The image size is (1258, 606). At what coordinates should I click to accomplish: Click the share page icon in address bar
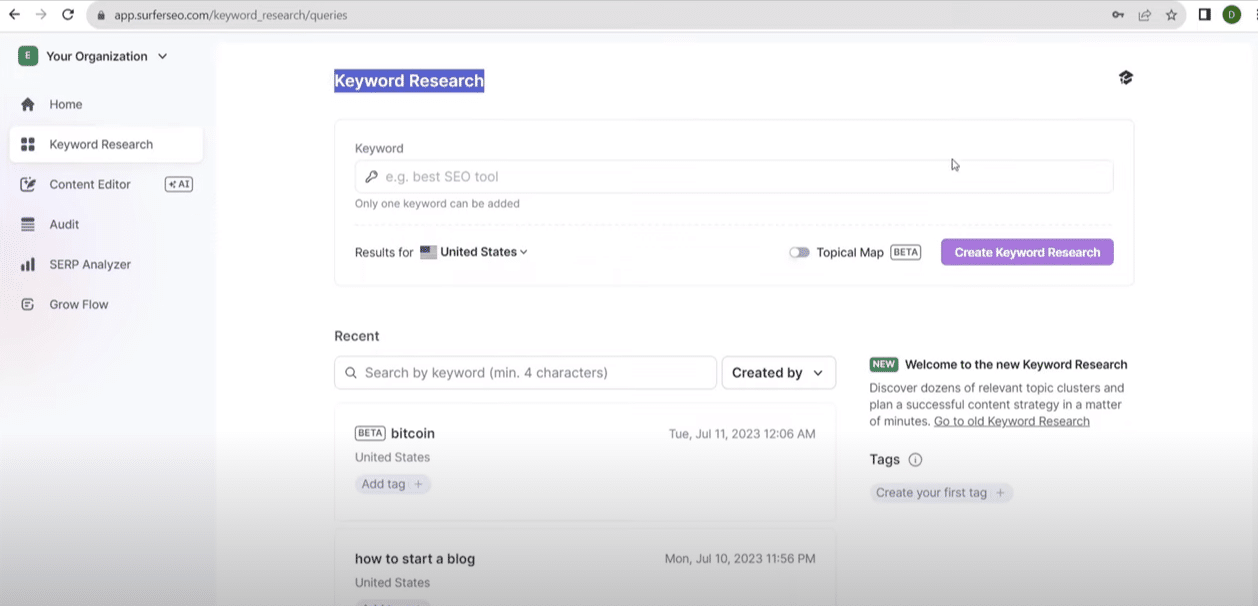pos(1145,15)
